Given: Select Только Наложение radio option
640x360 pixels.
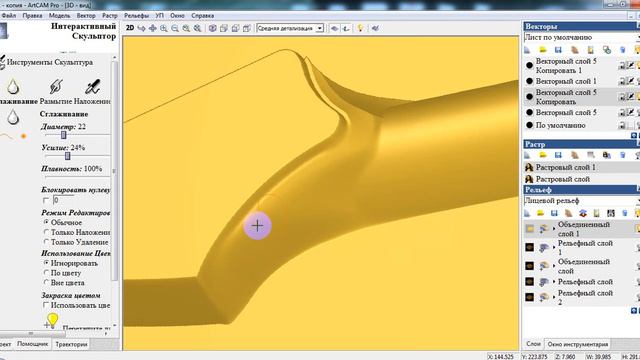Looking at the screenshot, I should coord(46,232).
